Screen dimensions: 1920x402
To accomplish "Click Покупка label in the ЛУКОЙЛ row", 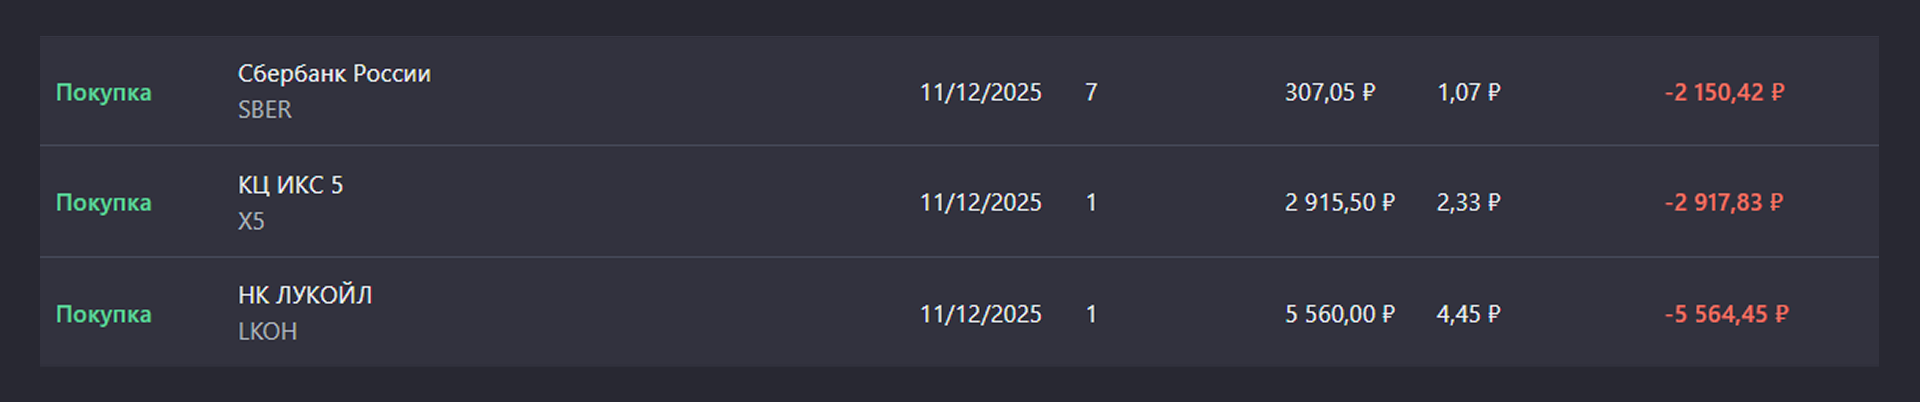I will click(104, 314).
